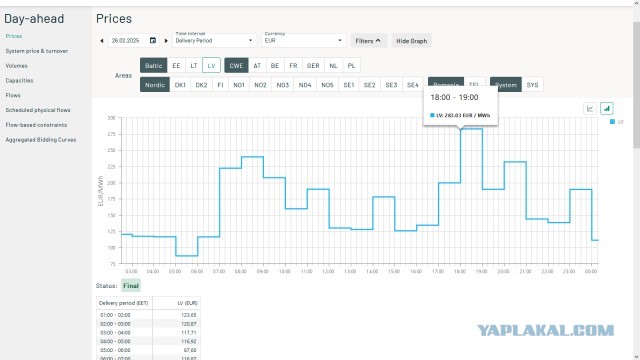Click the Delivery period (EET) column header
The width and height of the screenshot is (640, 360).
pos(124,303)
